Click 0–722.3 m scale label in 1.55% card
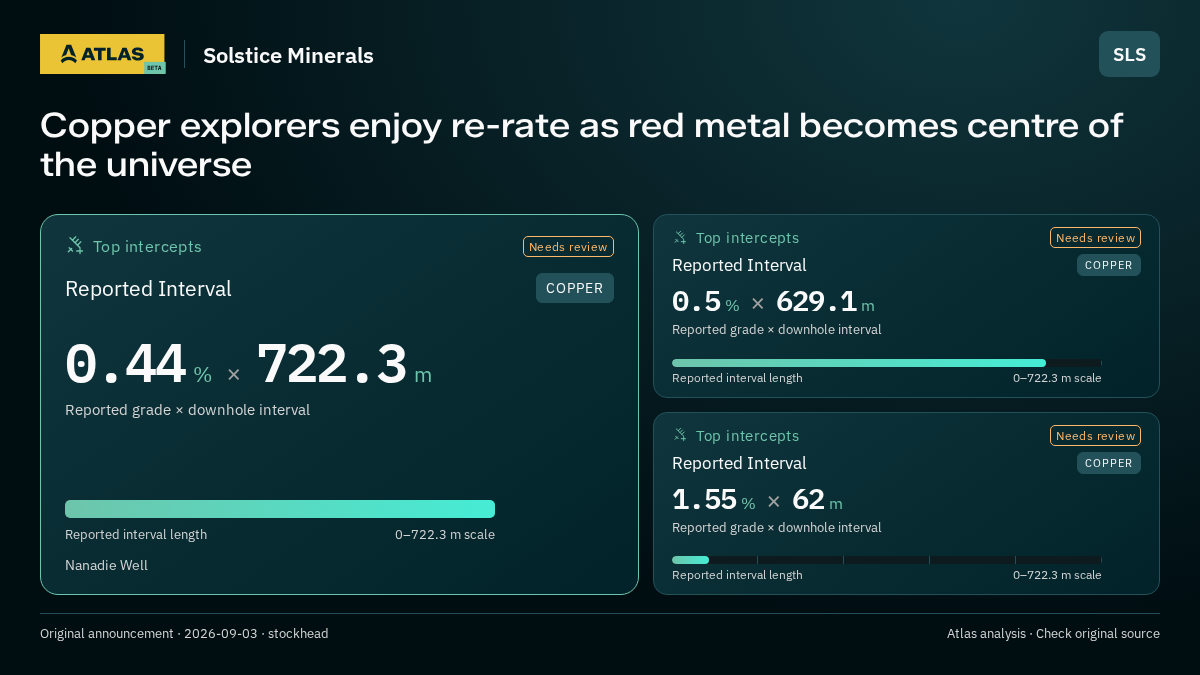 (1057, 575)
